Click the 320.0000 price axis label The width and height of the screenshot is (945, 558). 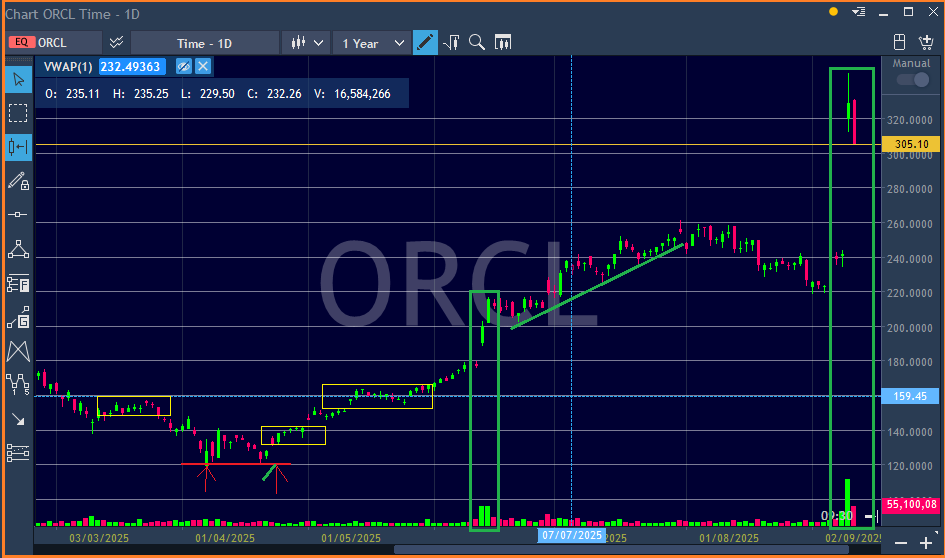[x=909, y=120]
